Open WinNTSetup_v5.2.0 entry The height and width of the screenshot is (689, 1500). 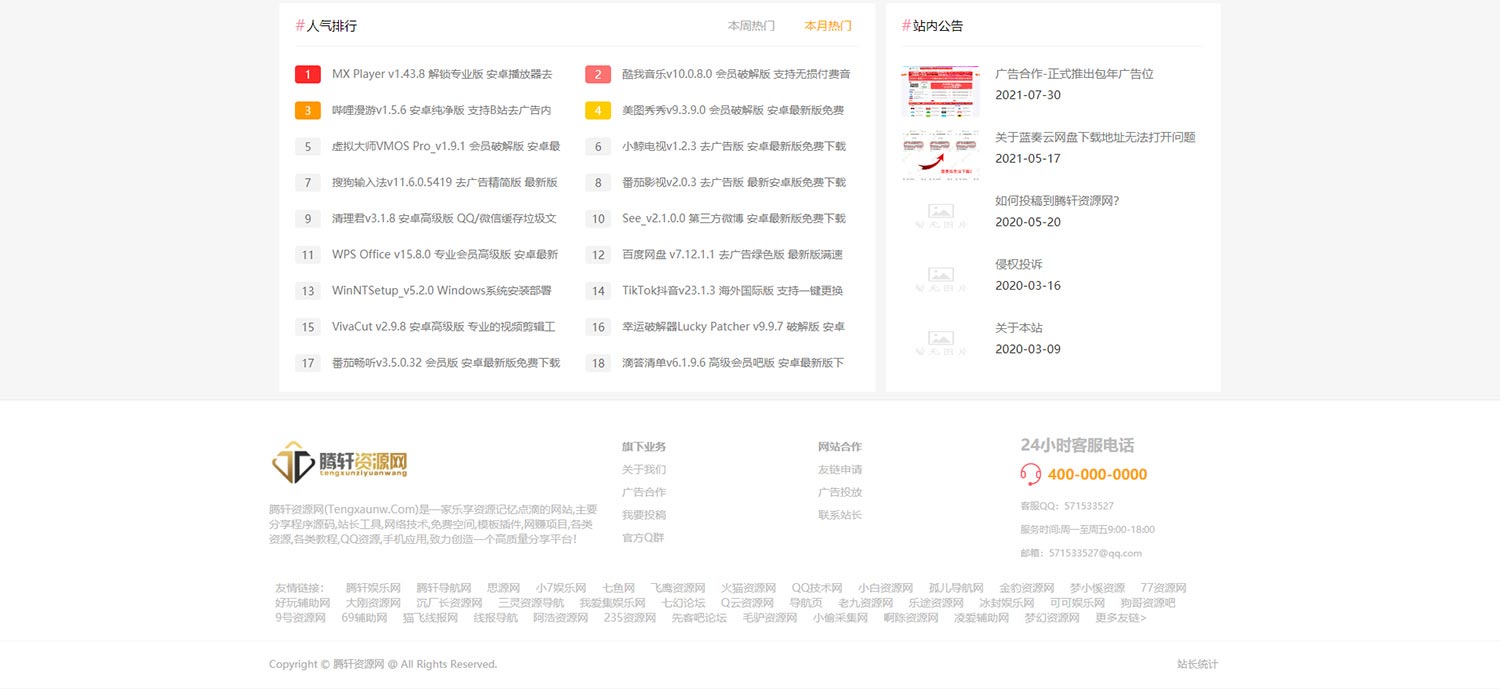point(442,291)
